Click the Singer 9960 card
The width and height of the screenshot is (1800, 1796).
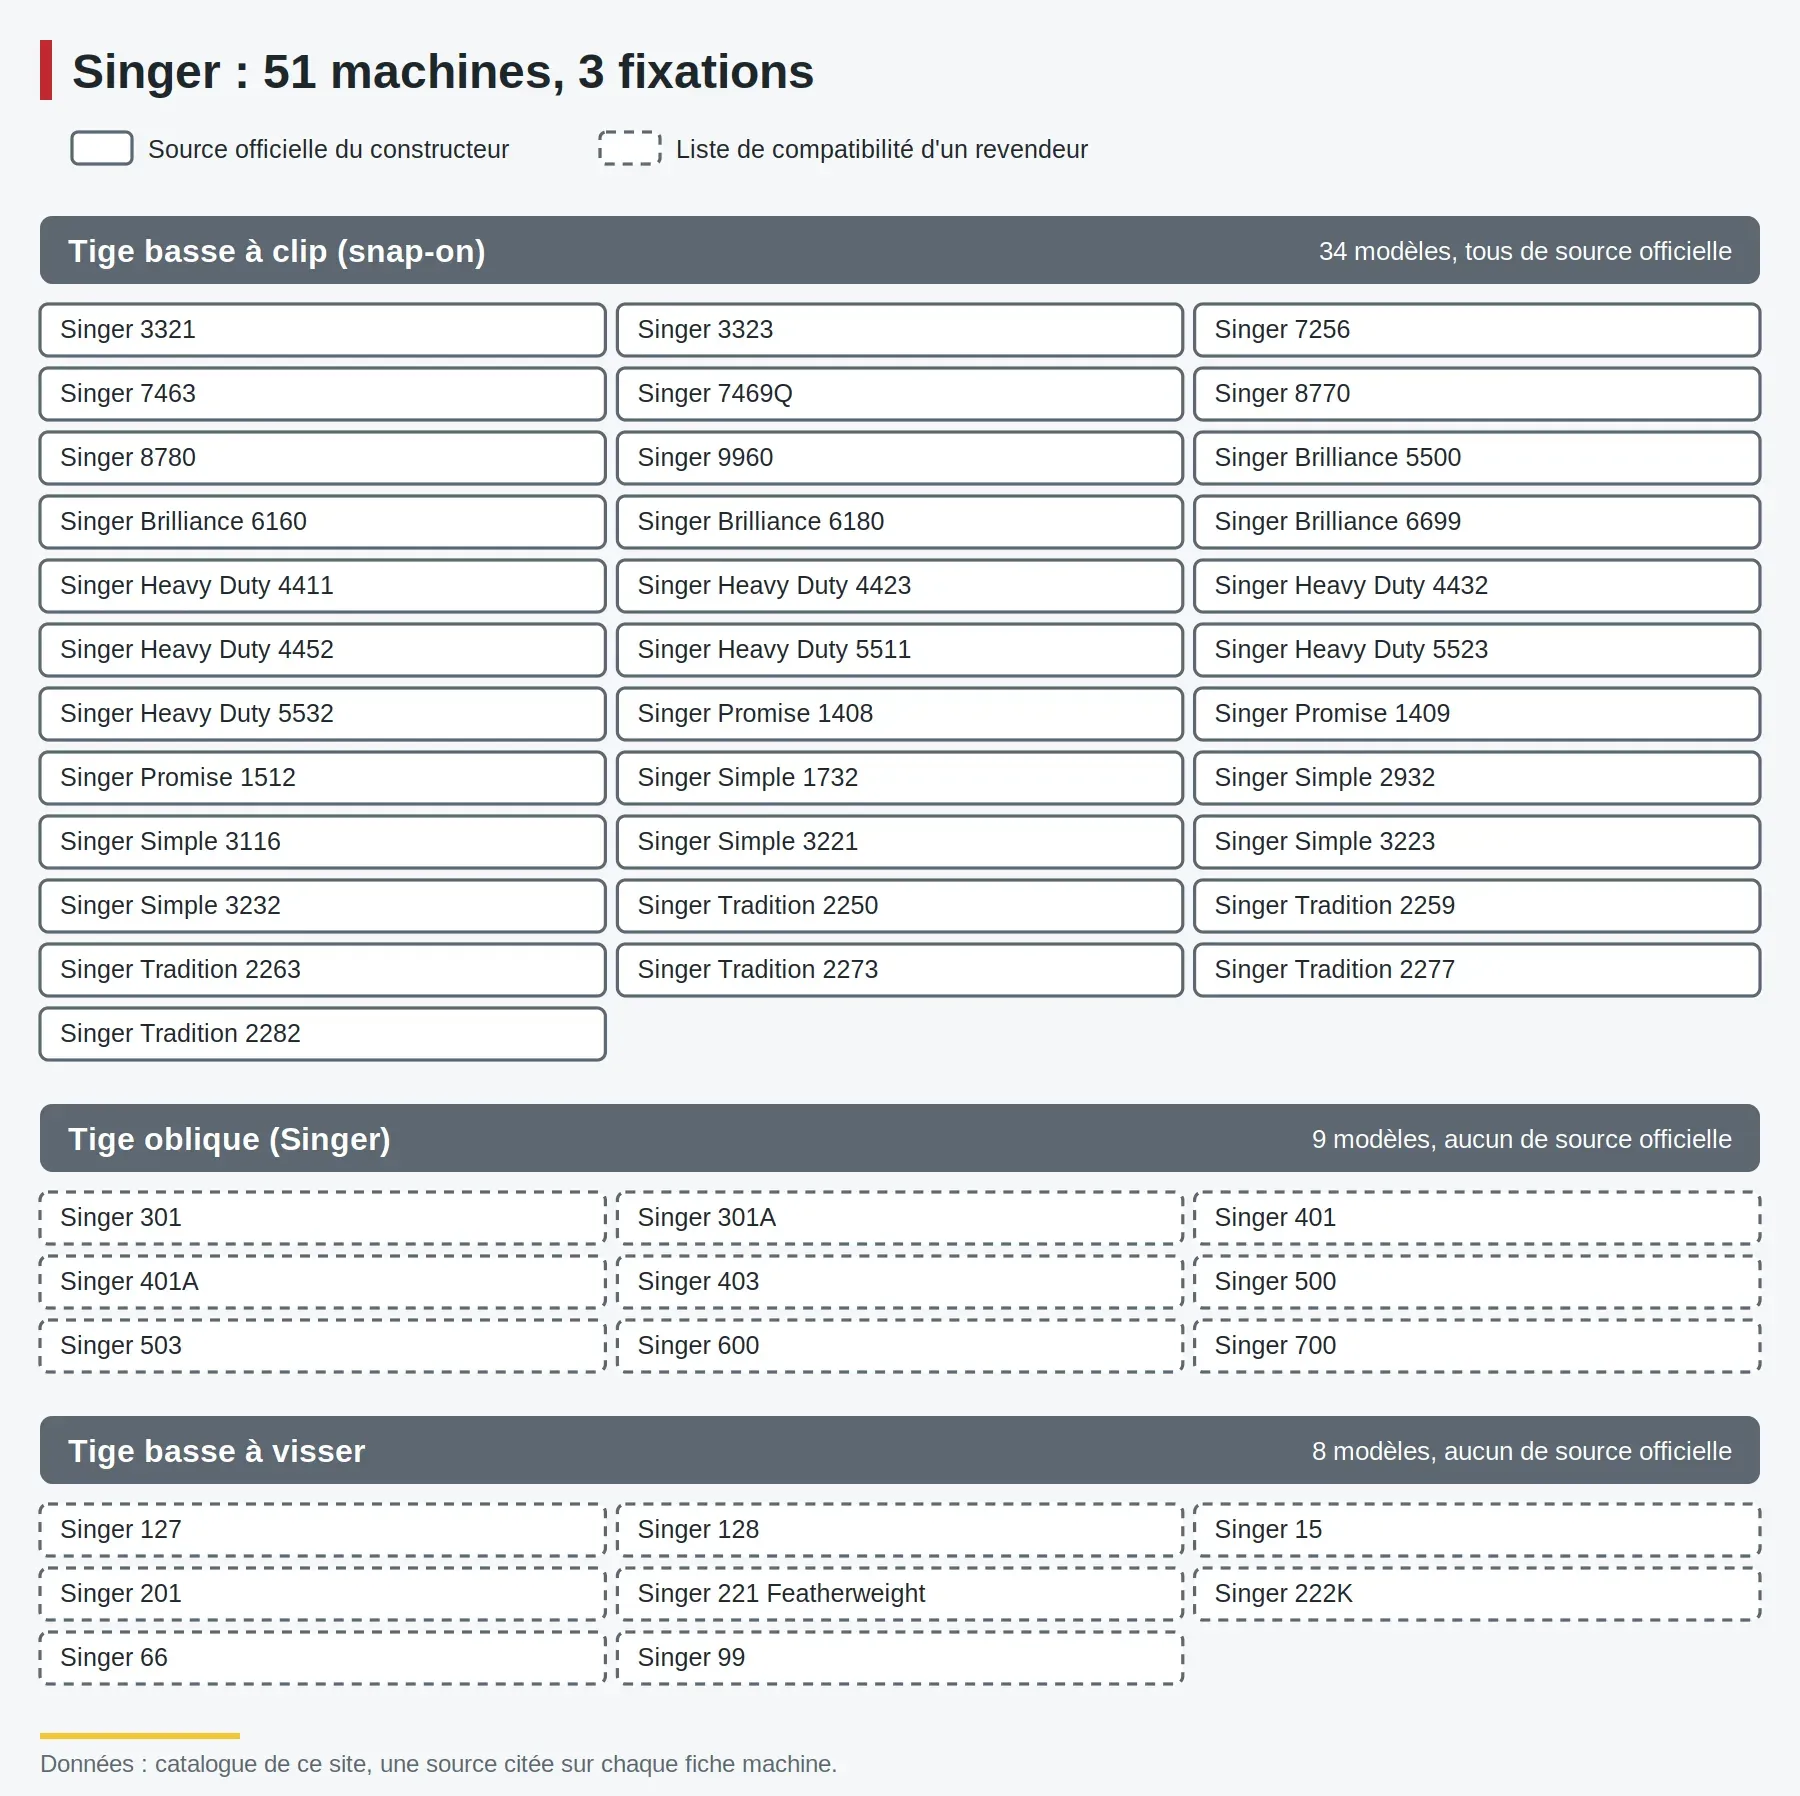click(900, 458)
